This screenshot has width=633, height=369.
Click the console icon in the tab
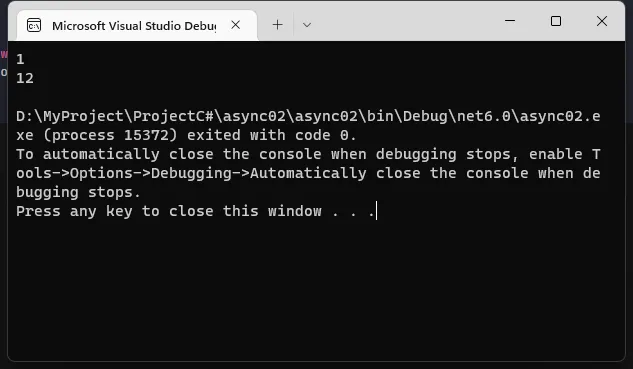point(34,25)
